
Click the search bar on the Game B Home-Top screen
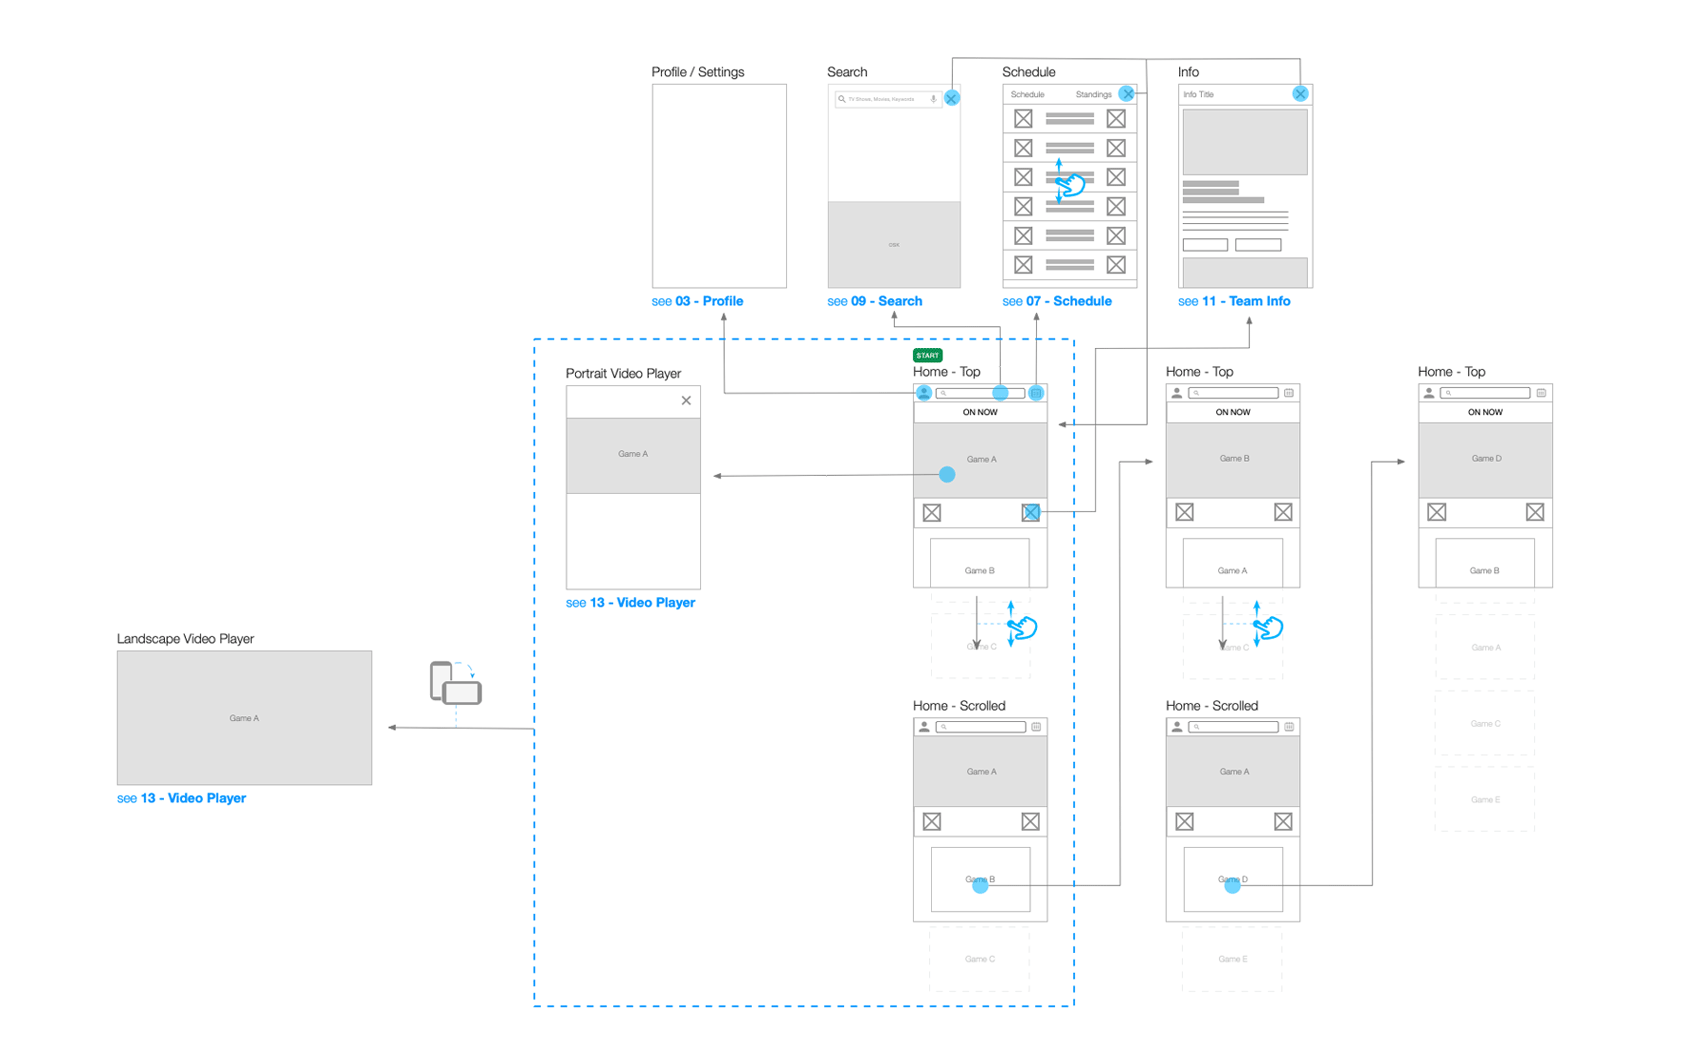click(x=1233, y=393)
